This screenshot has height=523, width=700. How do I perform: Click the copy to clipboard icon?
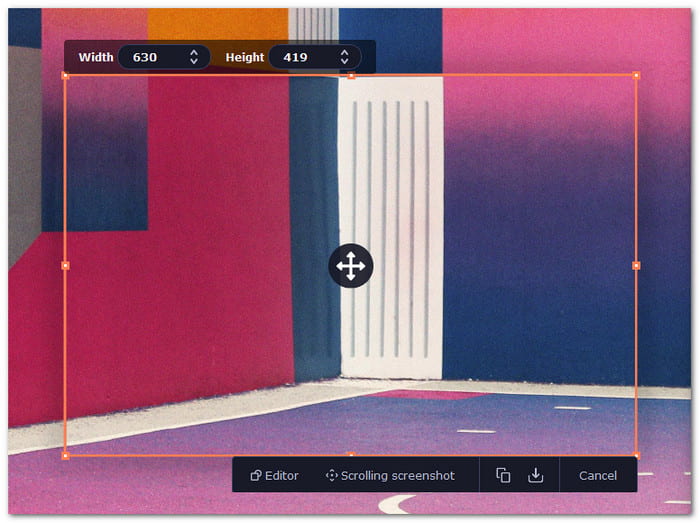pos(503,475)
